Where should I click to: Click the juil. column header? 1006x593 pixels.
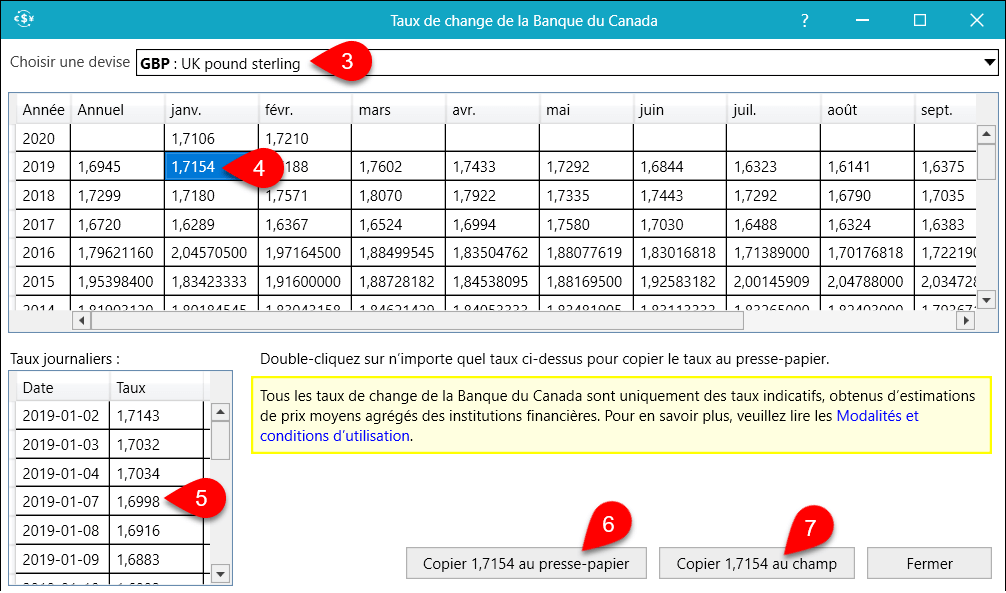773,110
